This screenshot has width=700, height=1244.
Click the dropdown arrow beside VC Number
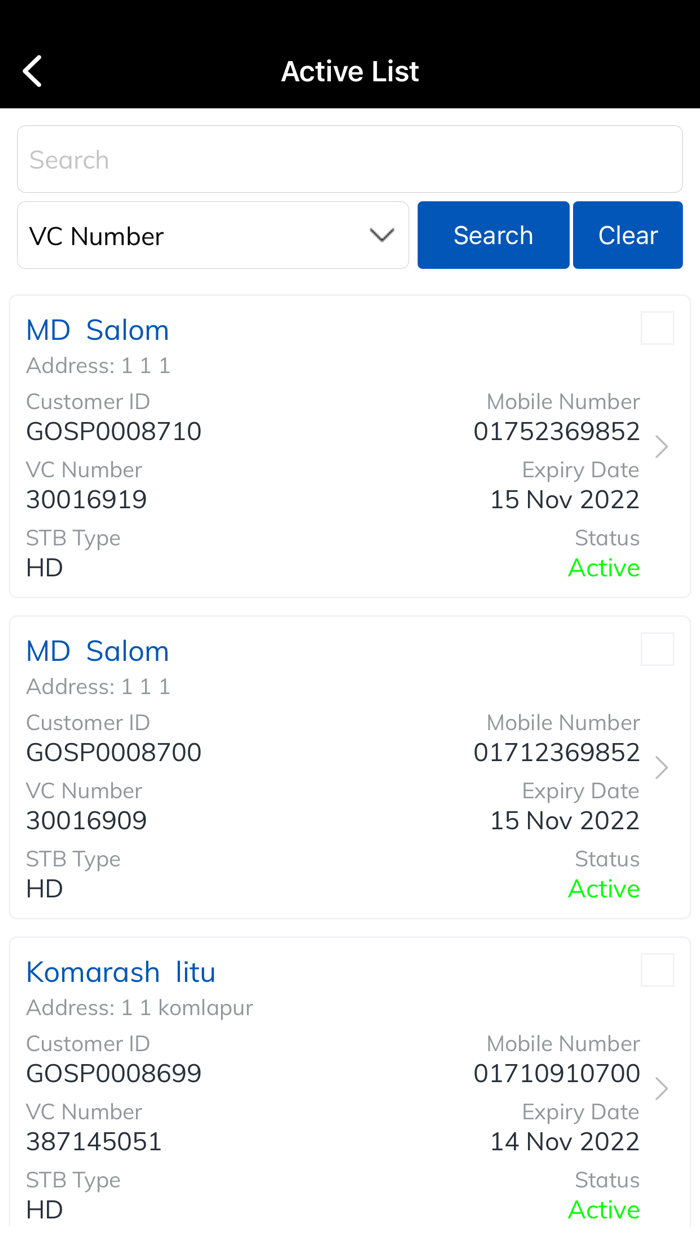[382, 235]
